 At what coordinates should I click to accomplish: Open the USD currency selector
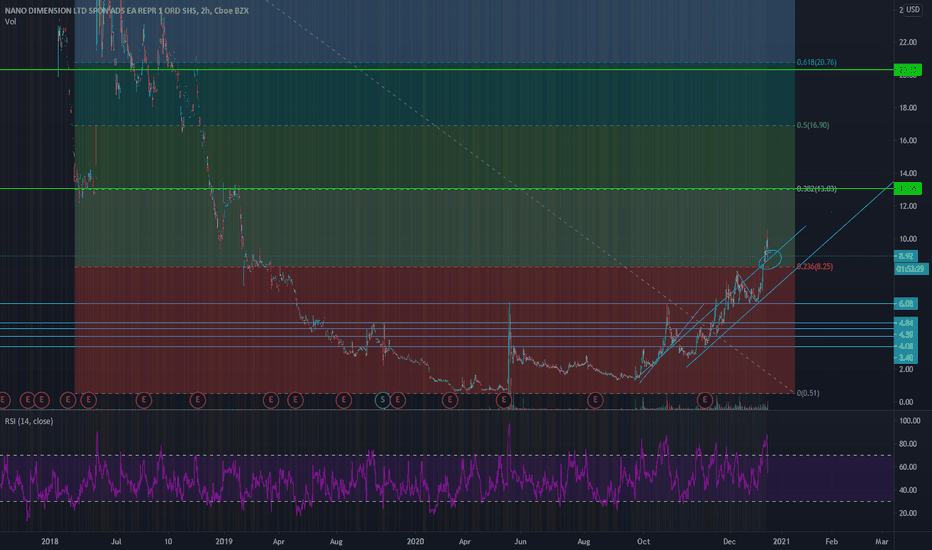tap(912, 10)
